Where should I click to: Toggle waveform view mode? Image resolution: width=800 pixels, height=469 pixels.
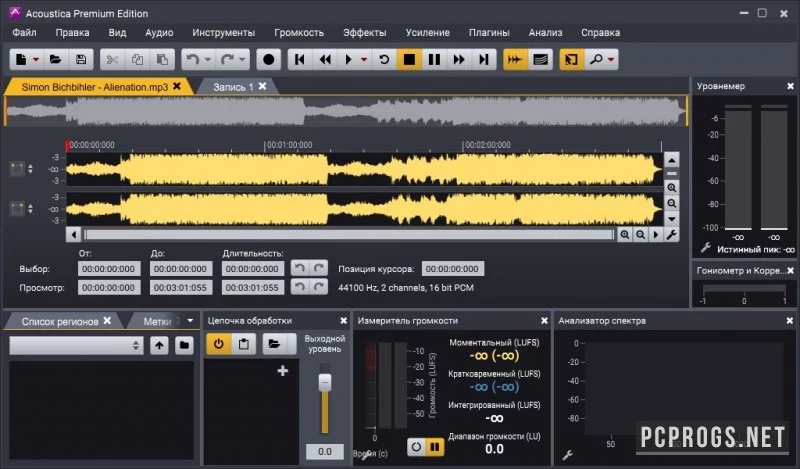[515, 59]
